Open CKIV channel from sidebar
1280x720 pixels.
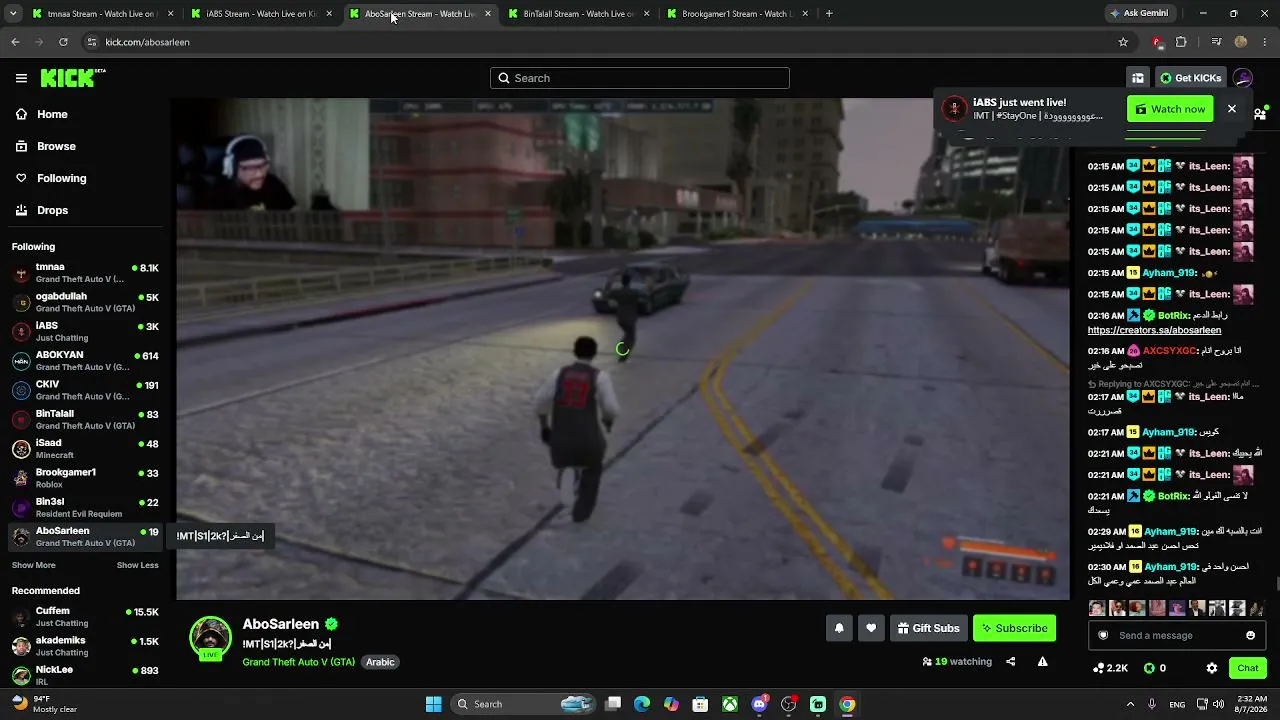(85, 390)
